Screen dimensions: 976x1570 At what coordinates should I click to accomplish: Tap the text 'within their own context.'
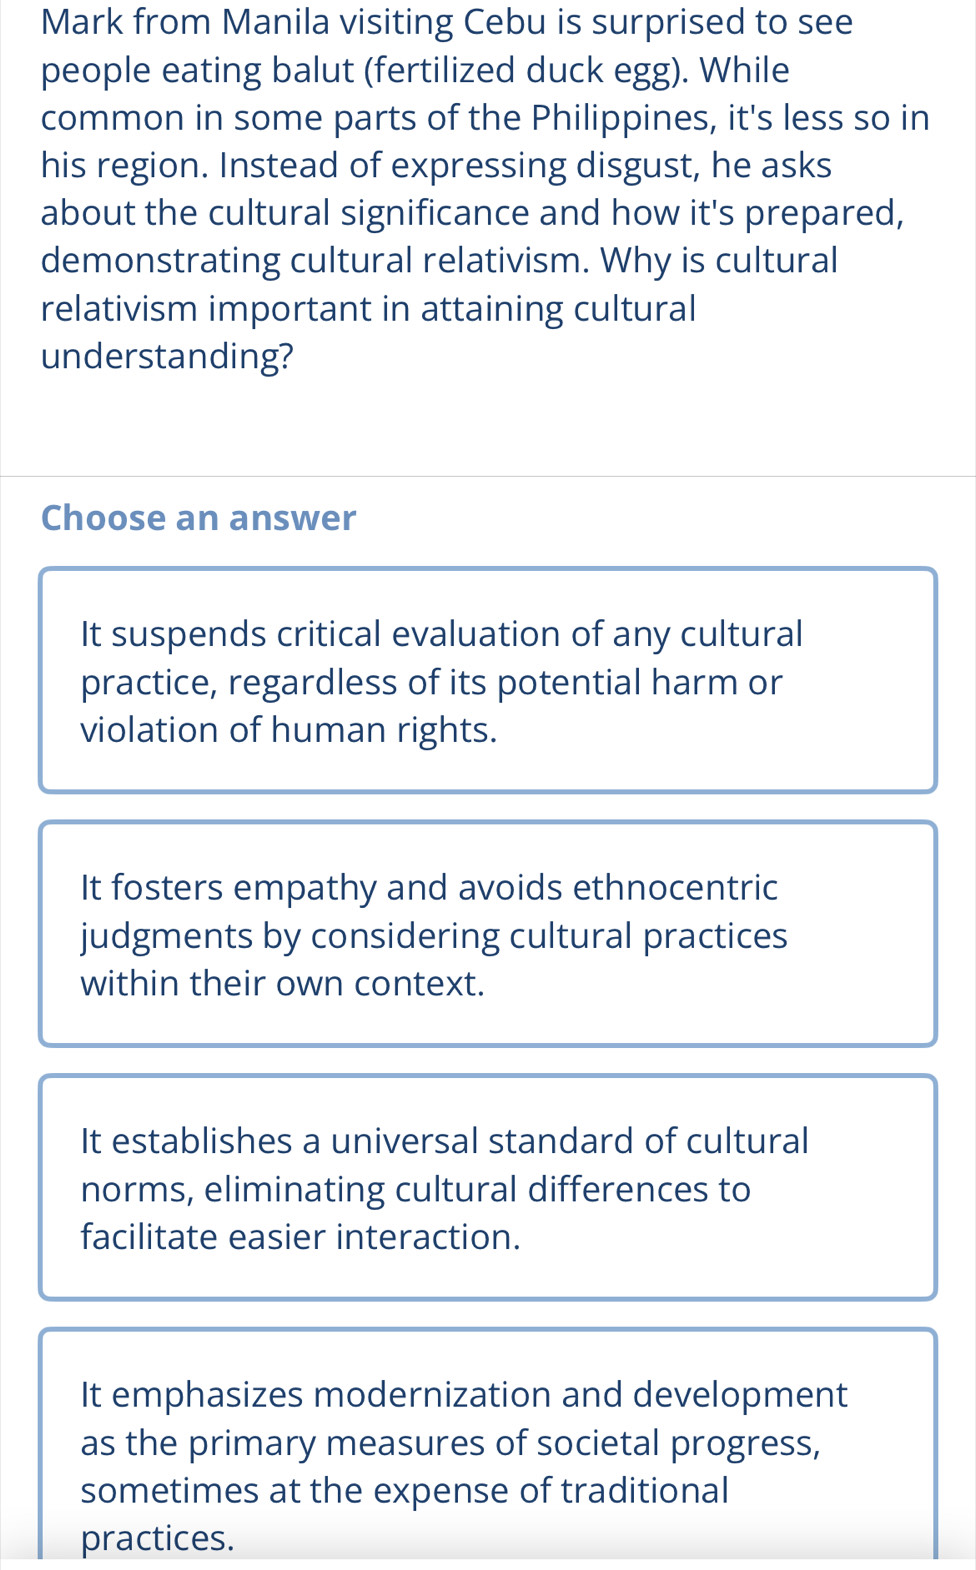[x=283, y=983]
